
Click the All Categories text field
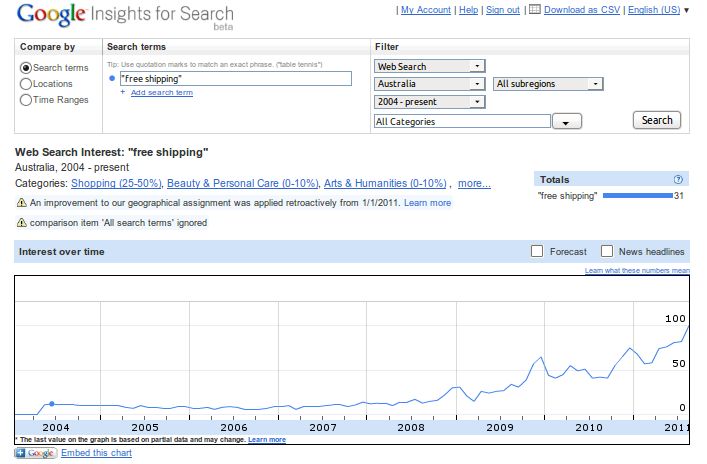point(462,121)
